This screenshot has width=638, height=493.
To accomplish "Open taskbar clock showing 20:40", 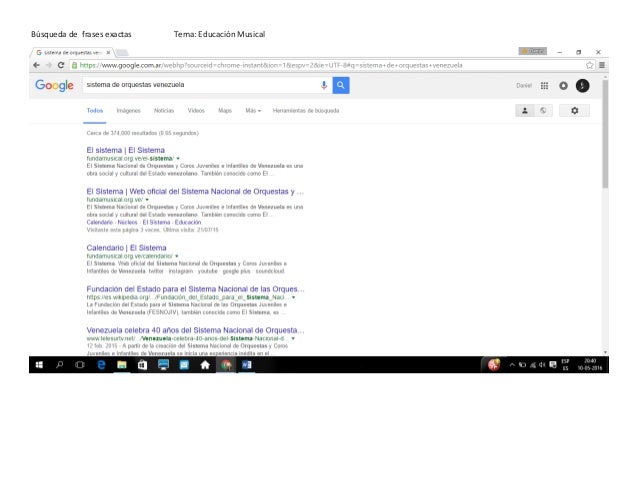I will tap(590, 364).
